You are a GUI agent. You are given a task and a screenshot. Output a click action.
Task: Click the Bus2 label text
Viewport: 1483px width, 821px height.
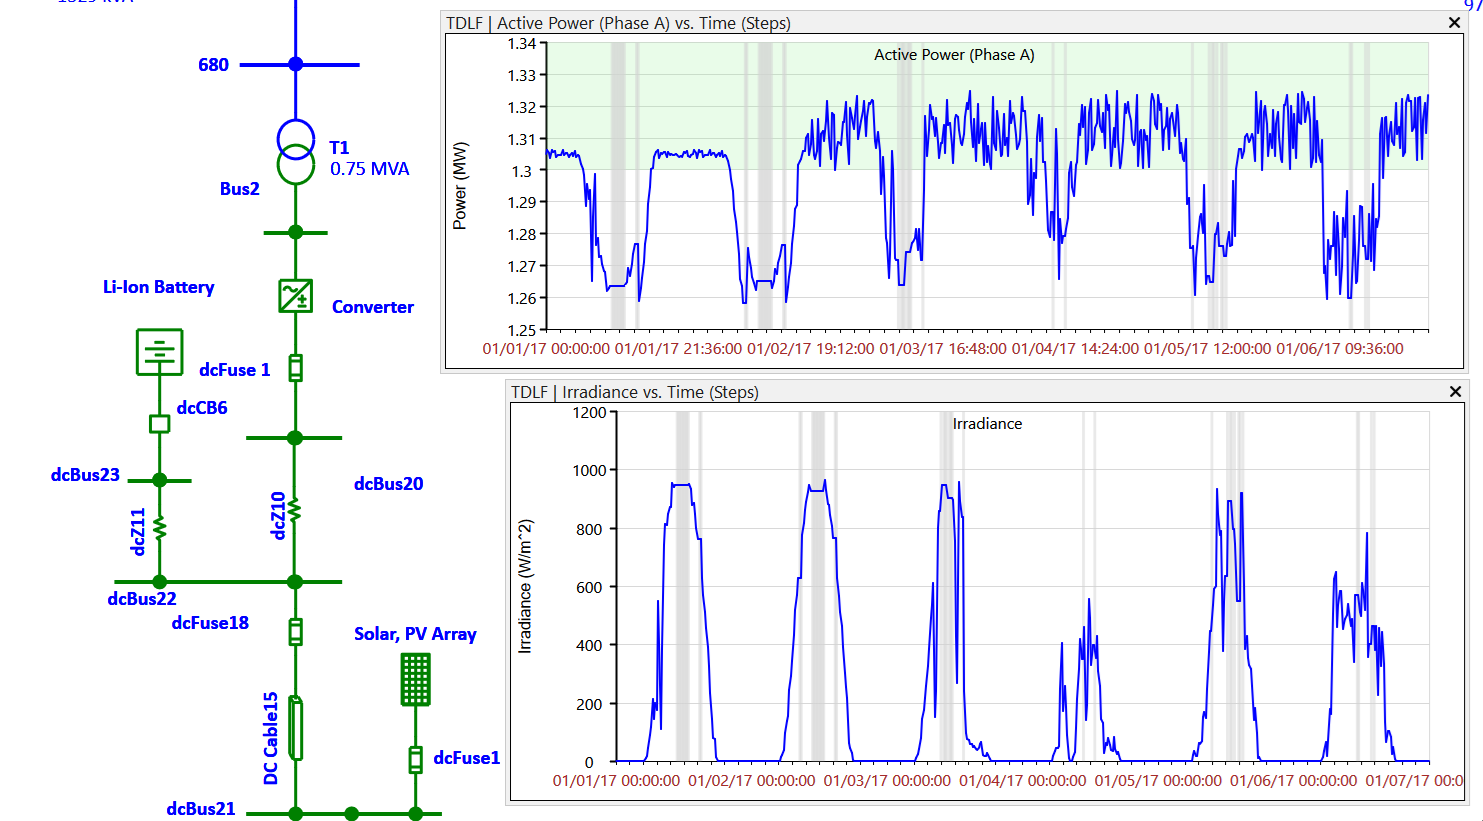click(x=239, y=188)
